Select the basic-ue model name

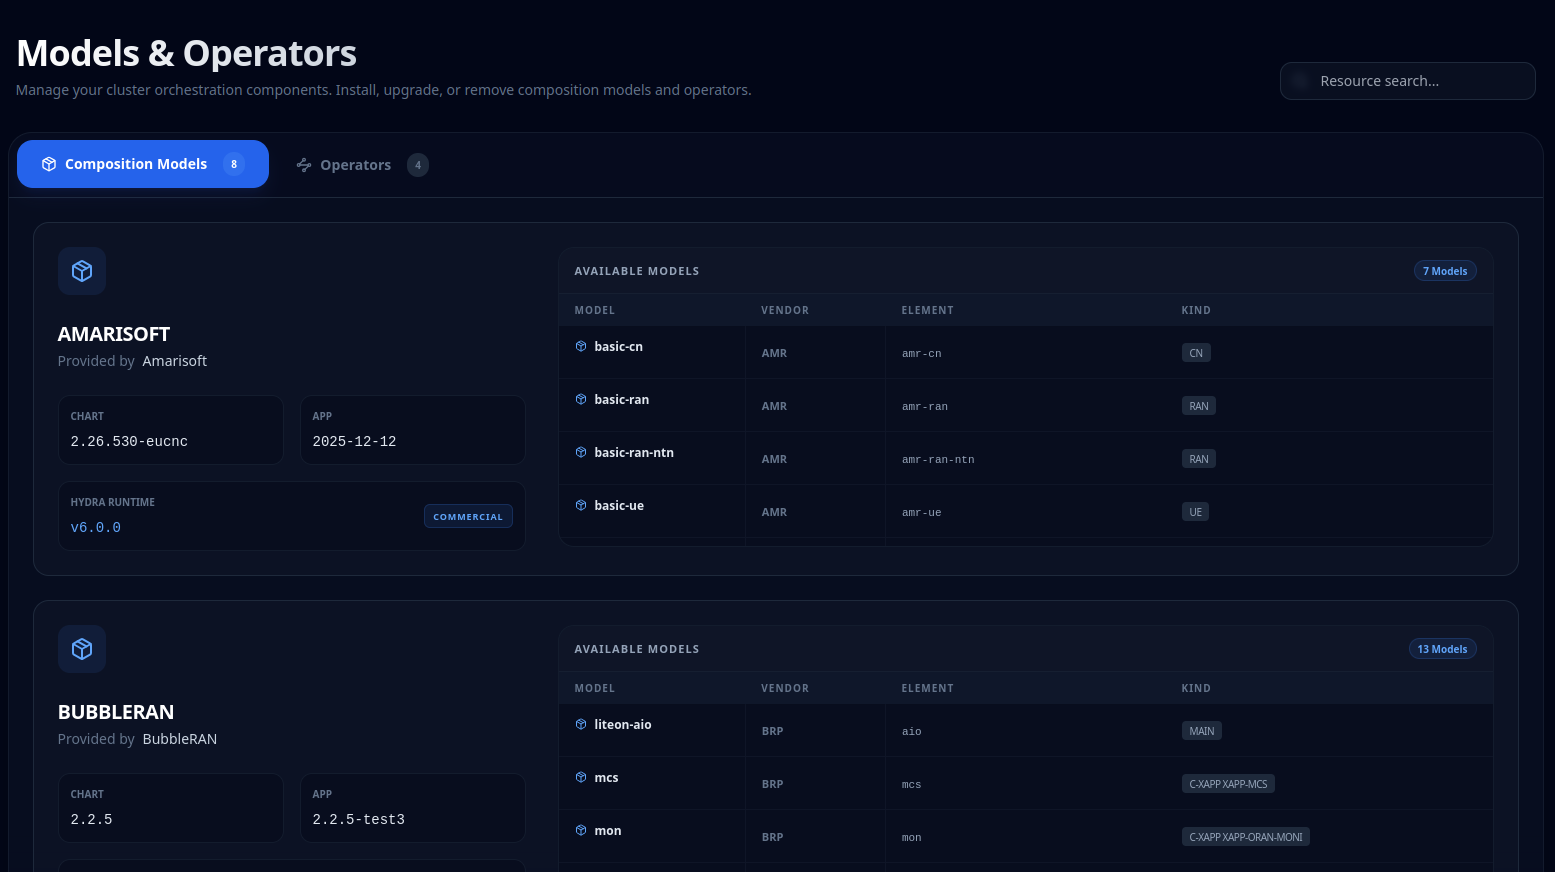619,505
